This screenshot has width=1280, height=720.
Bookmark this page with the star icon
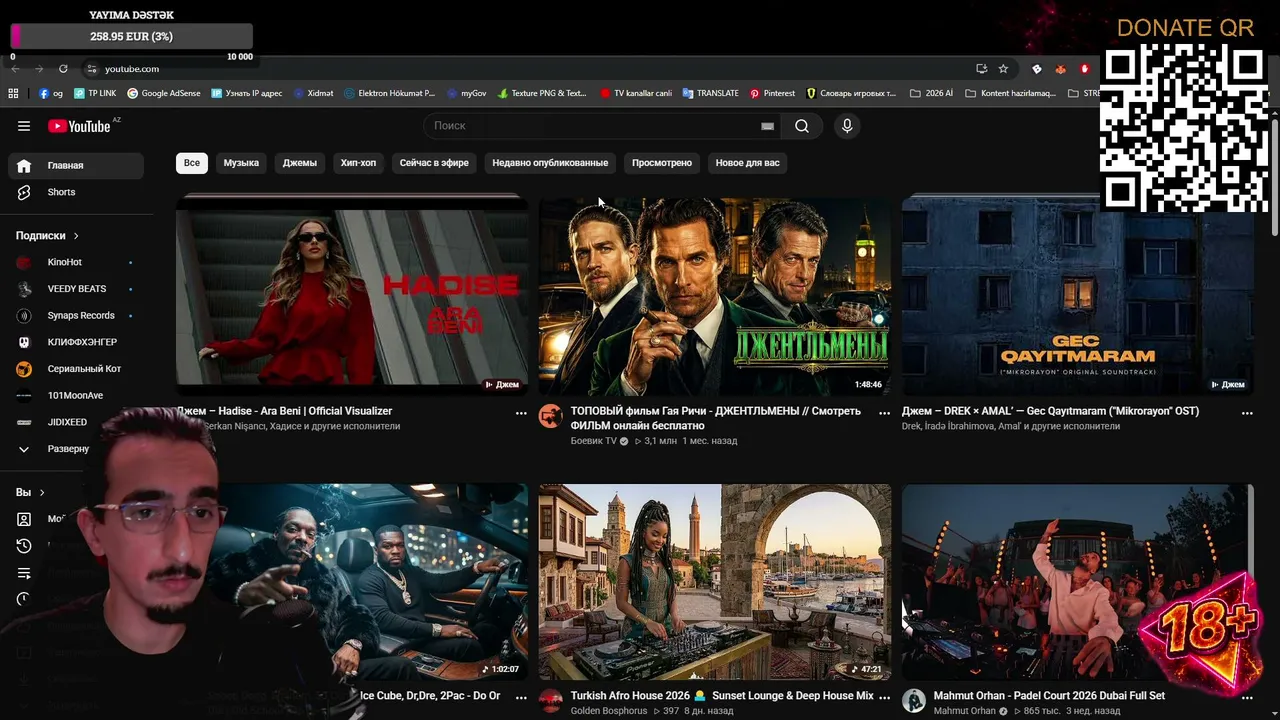1003,69
